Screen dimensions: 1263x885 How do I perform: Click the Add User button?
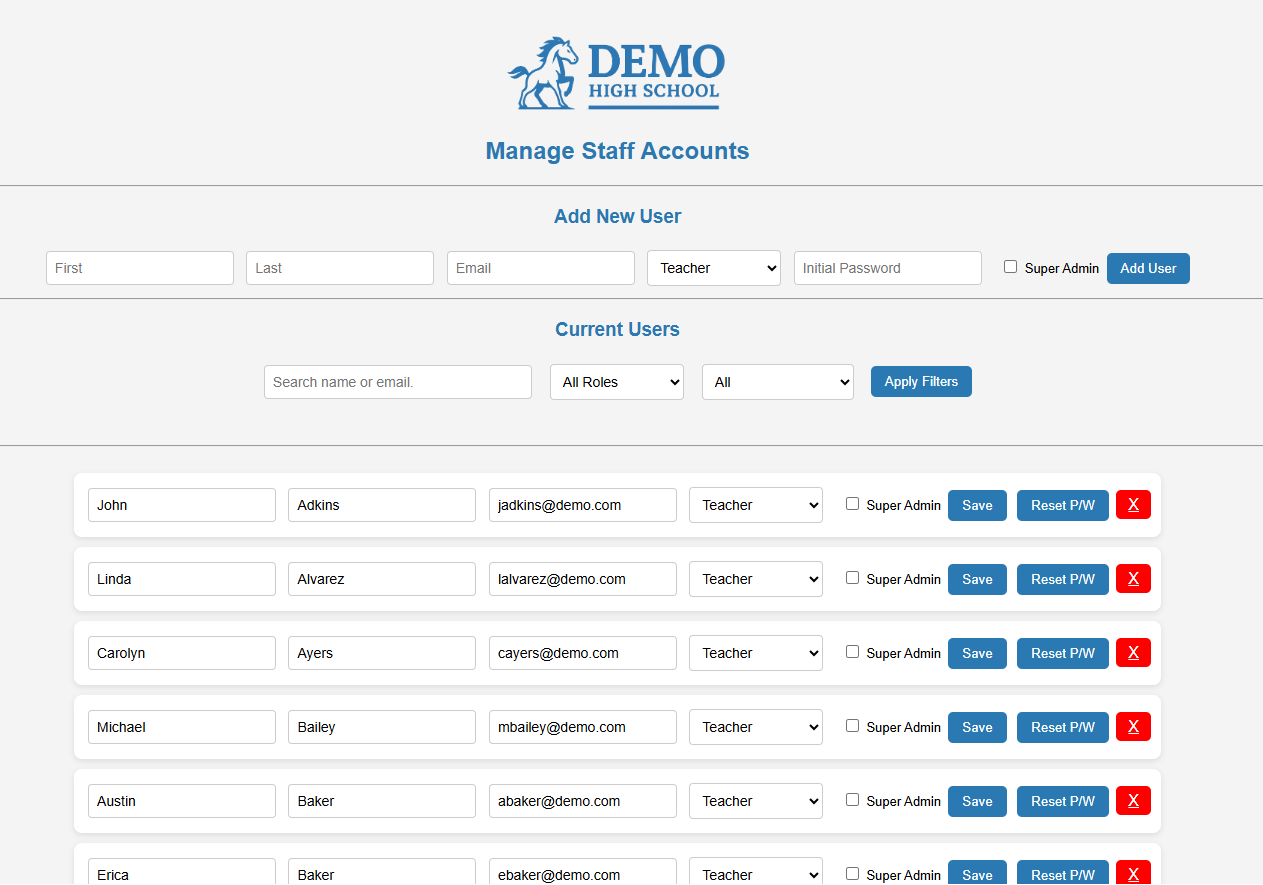[x=1147, y=268]
